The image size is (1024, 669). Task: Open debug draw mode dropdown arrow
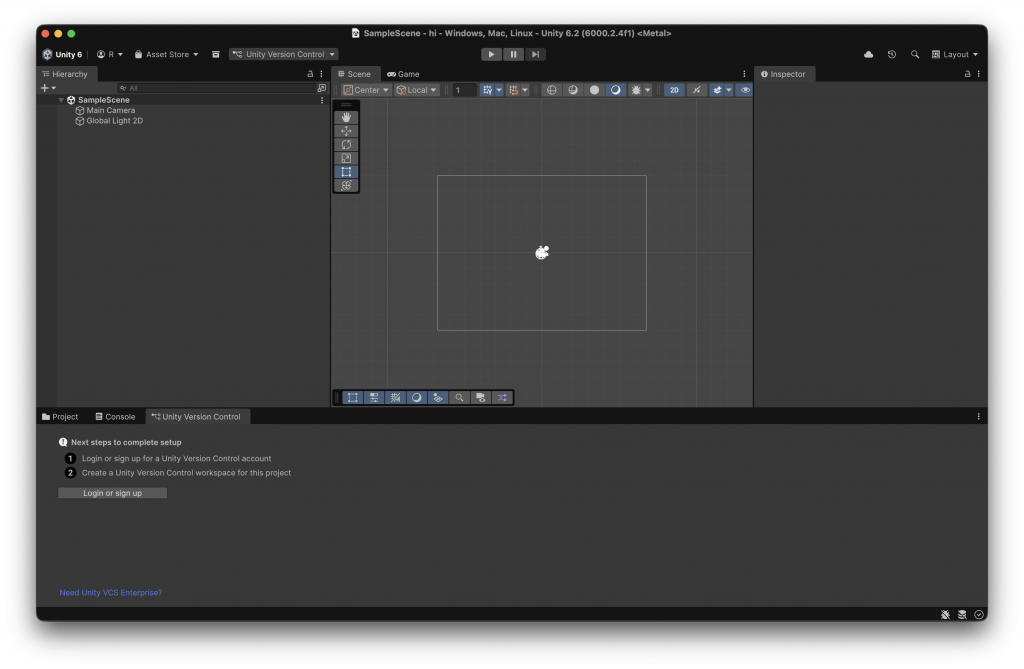click(648, 90)
